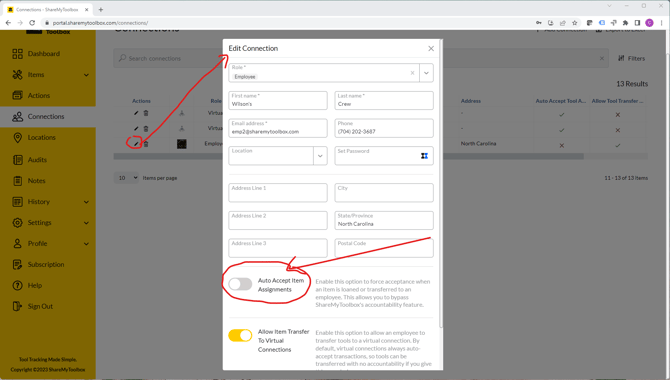
Task: Click the Phone number field
Action: pos(384,128)
